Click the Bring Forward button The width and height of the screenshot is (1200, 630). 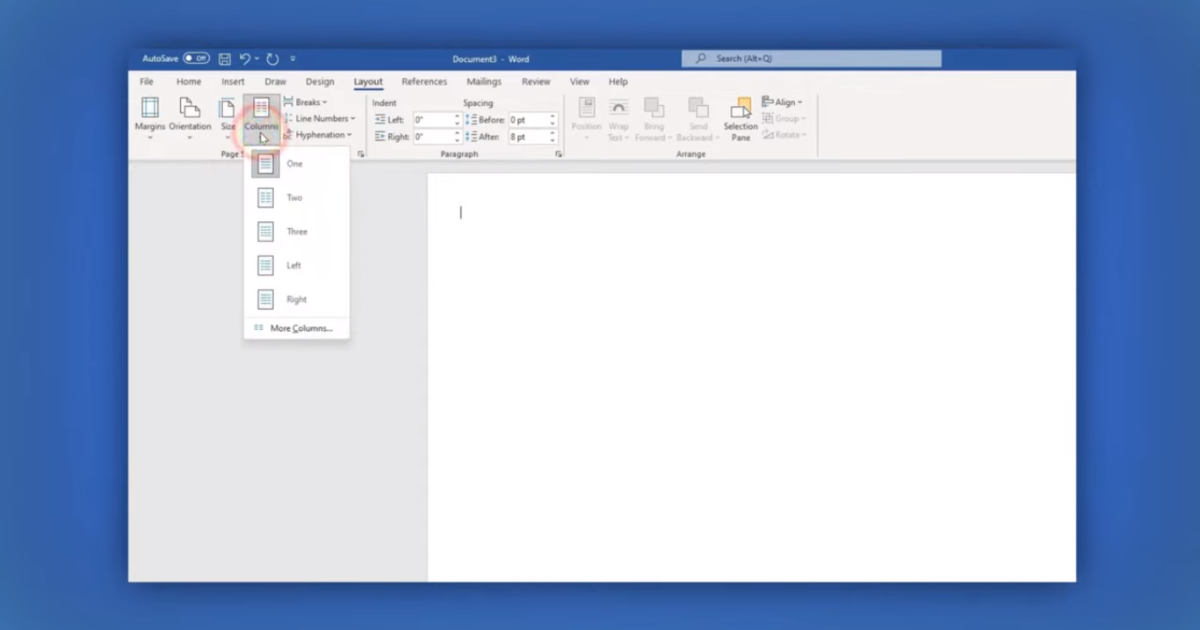654,118
